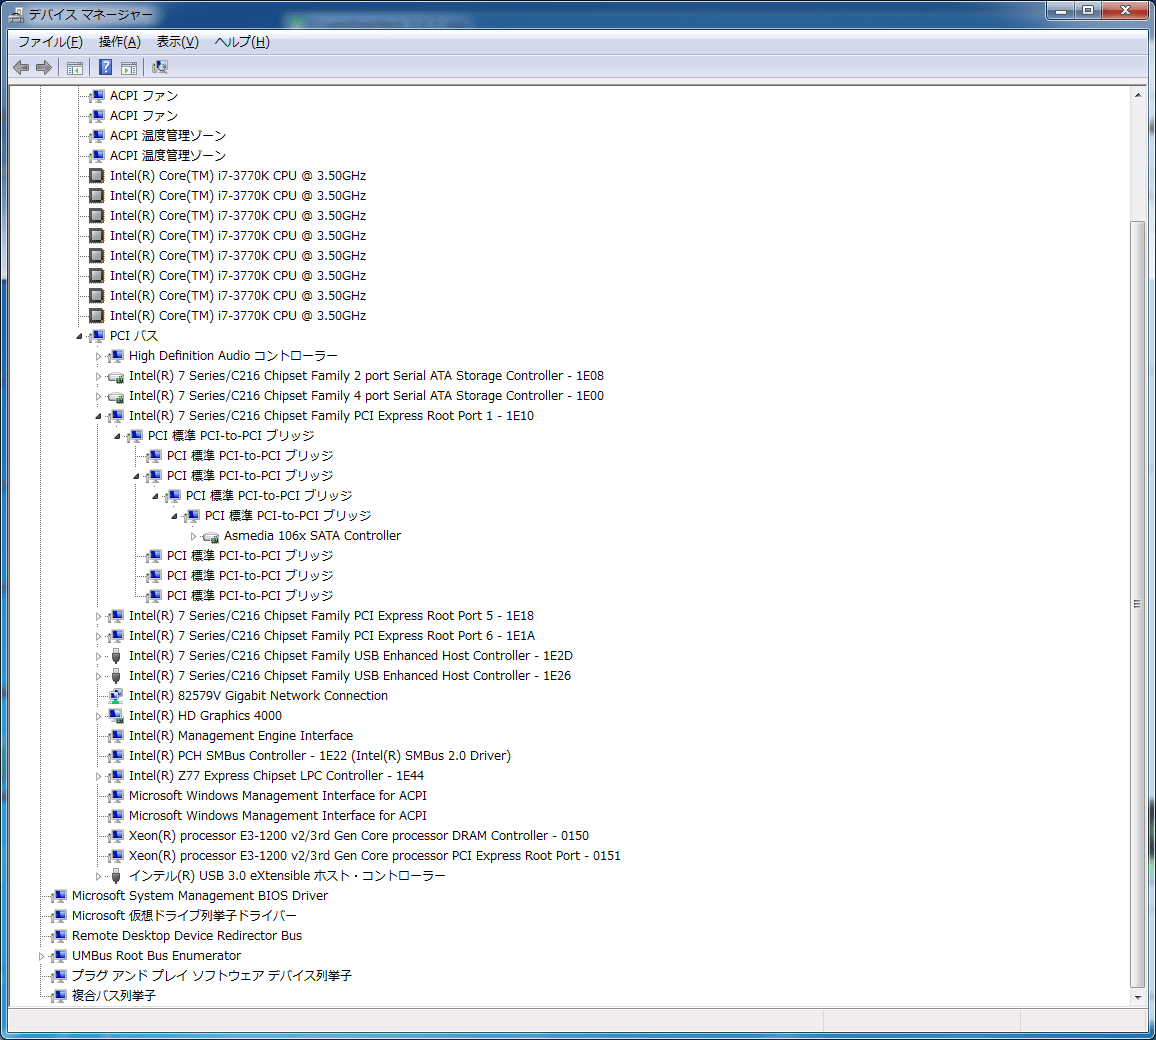Select Xeon E3-1200 v2 PCI Express Root Port 0151

point(375,856)
